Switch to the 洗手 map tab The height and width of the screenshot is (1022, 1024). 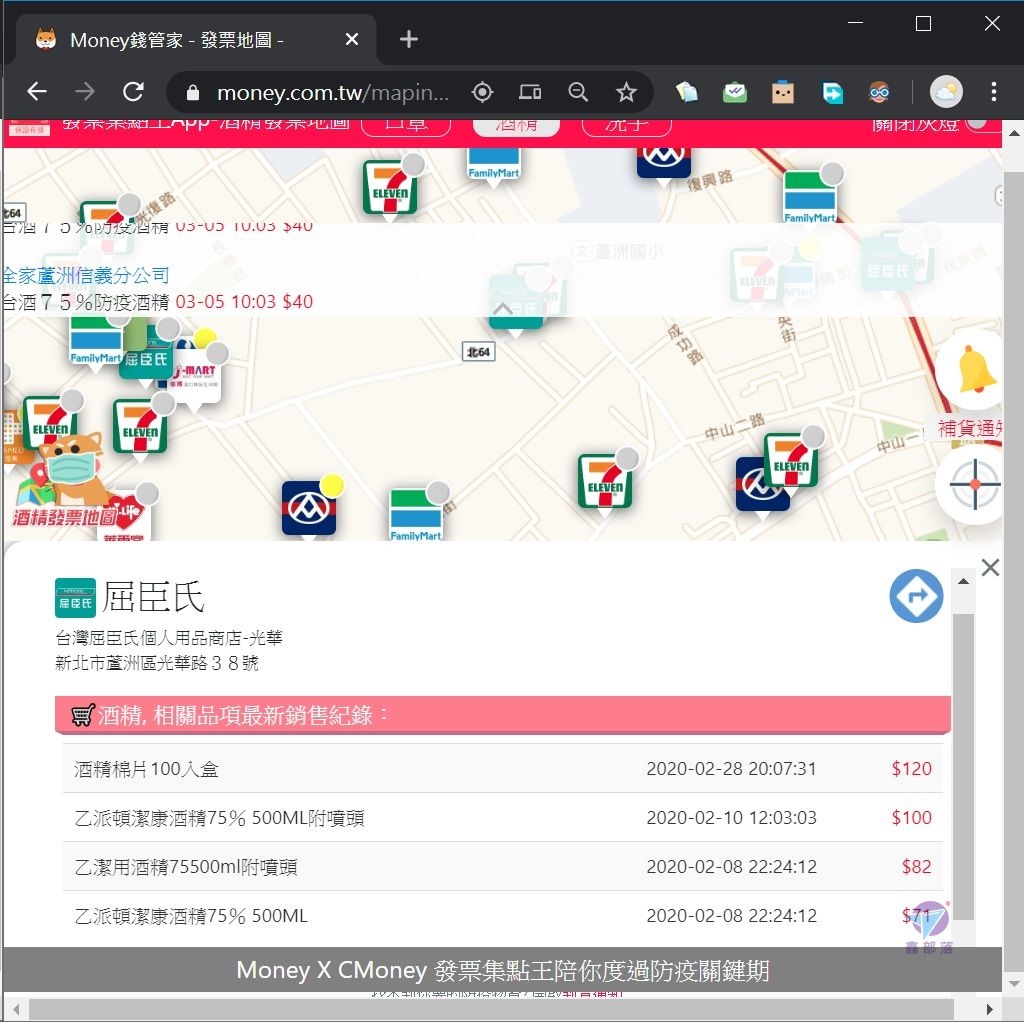click(626, 125)
